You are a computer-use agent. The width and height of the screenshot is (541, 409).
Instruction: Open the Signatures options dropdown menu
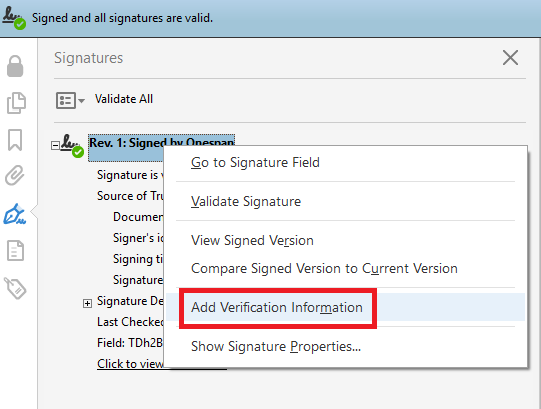click(x=70, y=100)
